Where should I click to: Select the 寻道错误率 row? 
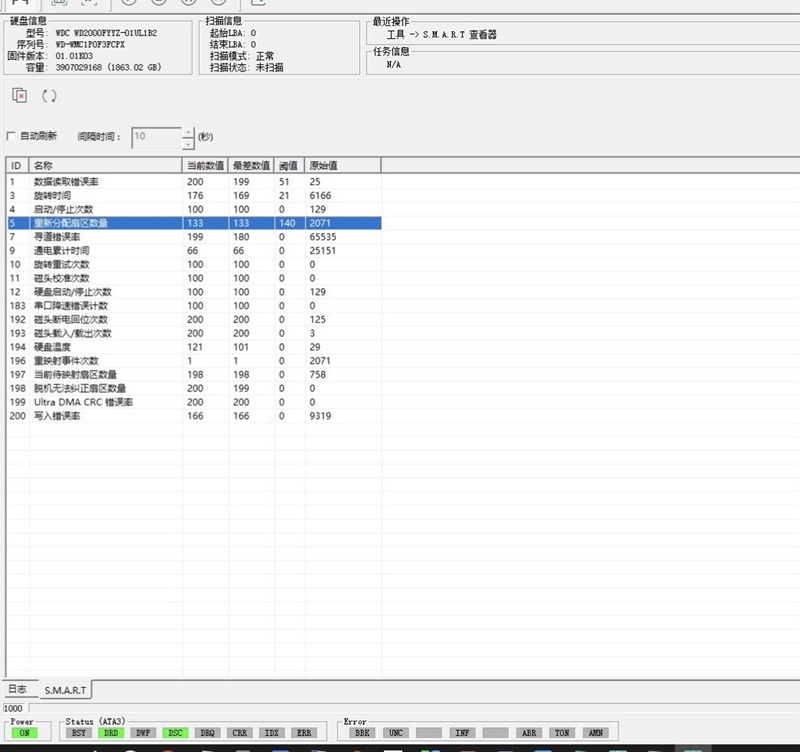pos(194,237)
